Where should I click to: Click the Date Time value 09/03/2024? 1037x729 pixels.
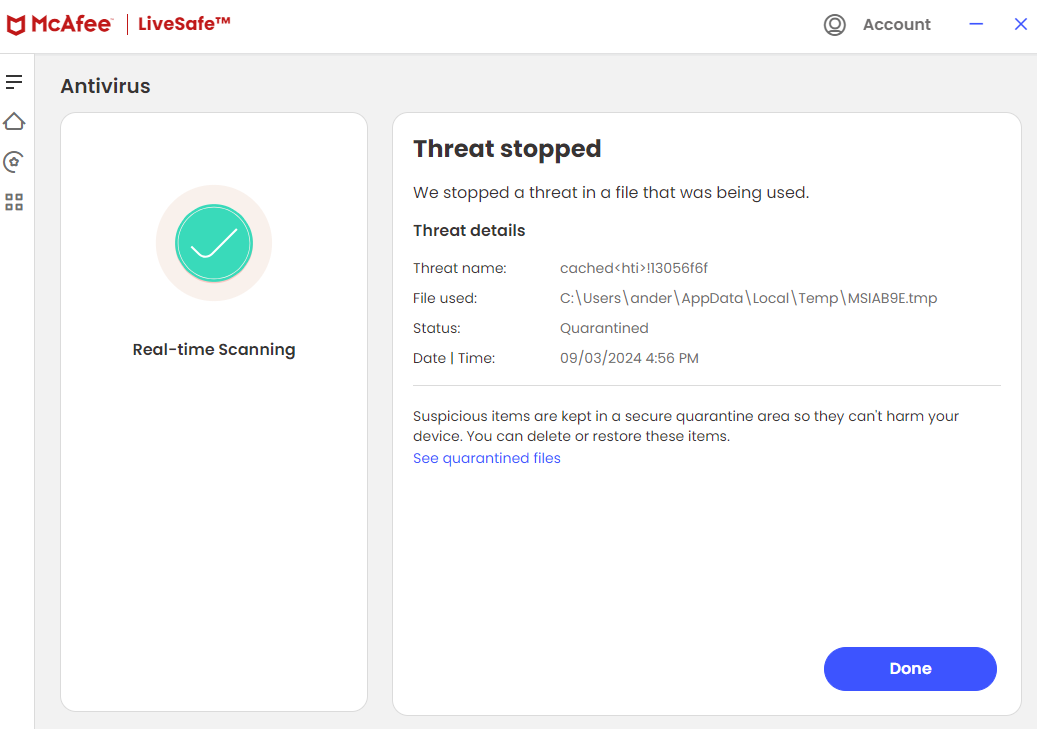(x=629, y=358)
